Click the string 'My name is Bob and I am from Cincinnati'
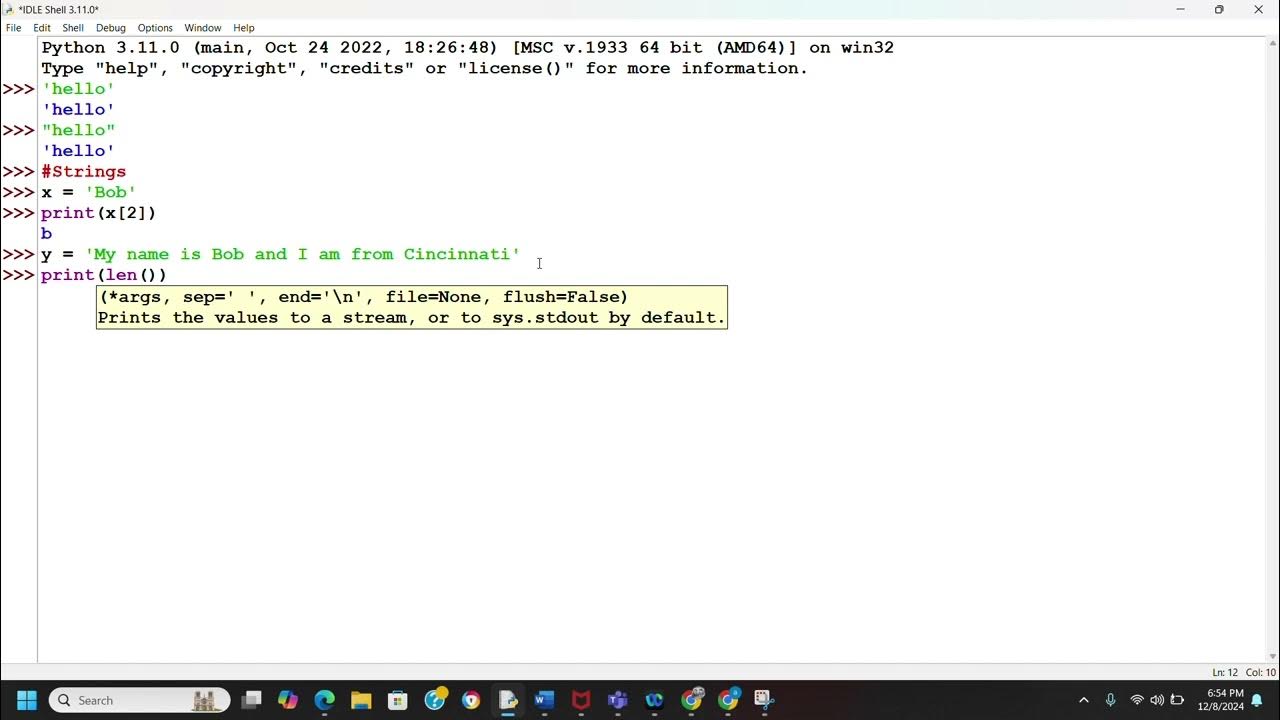The image size is (1280, 720). pyautogui.click(x=302, y=254)
